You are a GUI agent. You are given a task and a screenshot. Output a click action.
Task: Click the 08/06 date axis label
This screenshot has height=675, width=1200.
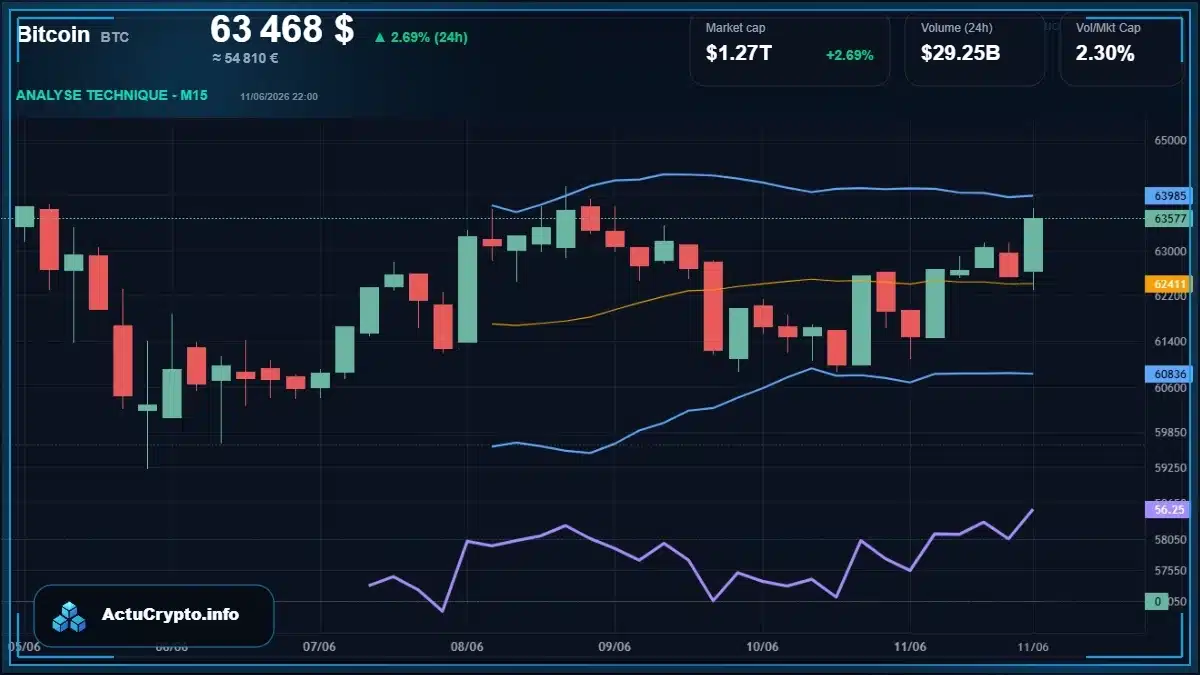[467, 647]
